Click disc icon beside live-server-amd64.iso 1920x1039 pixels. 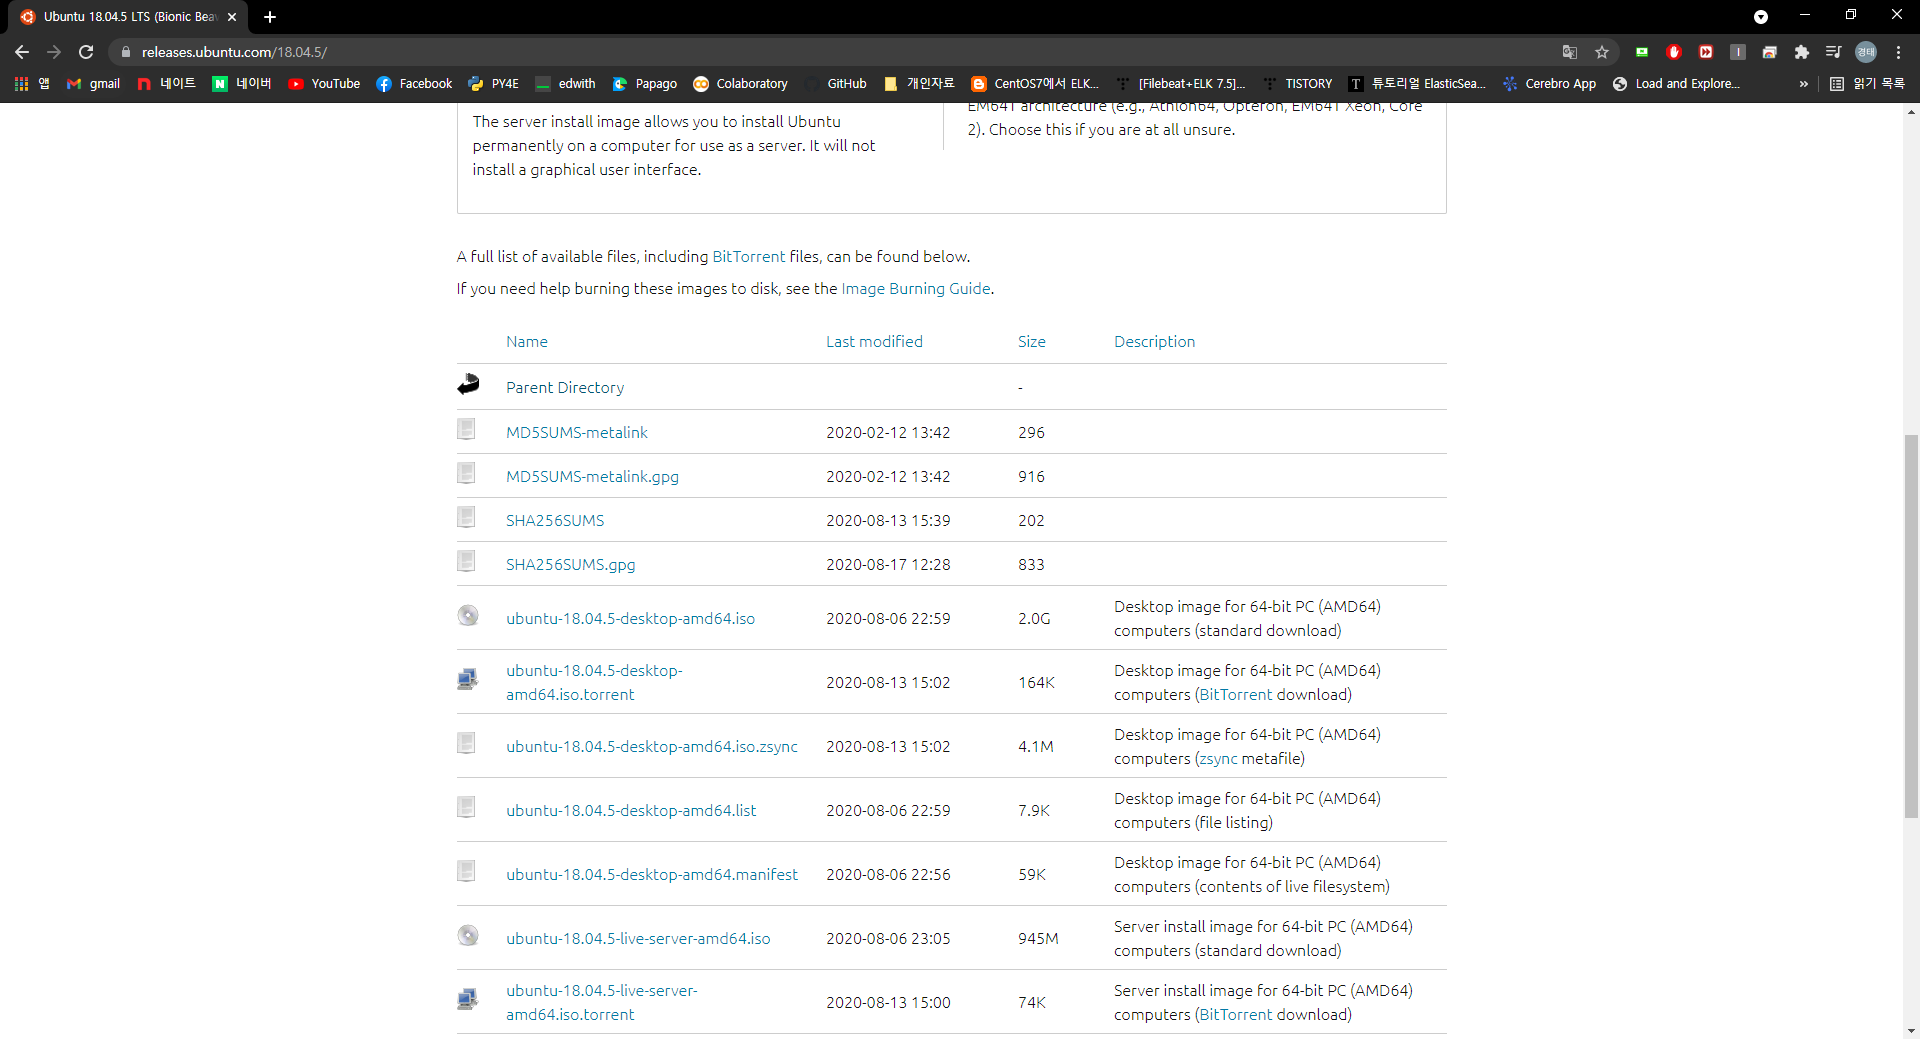coord(468,936)
